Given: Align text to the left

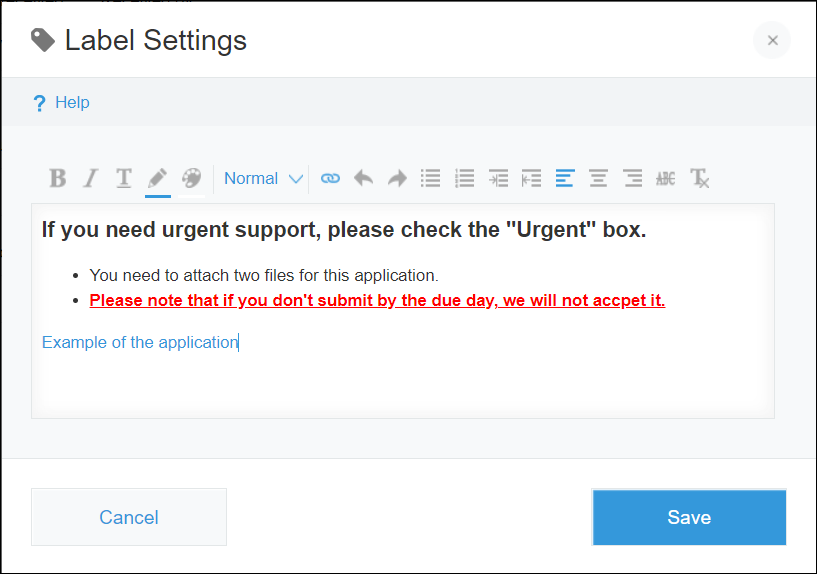Looking at the screenshot, I should click(x=565, y=178).
